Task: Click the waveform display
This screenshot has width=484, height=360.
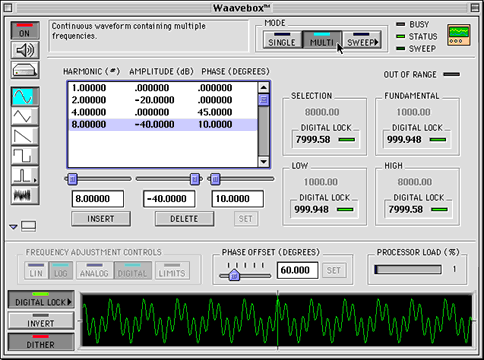Action: pyautogui.click(x=277, y=320)
